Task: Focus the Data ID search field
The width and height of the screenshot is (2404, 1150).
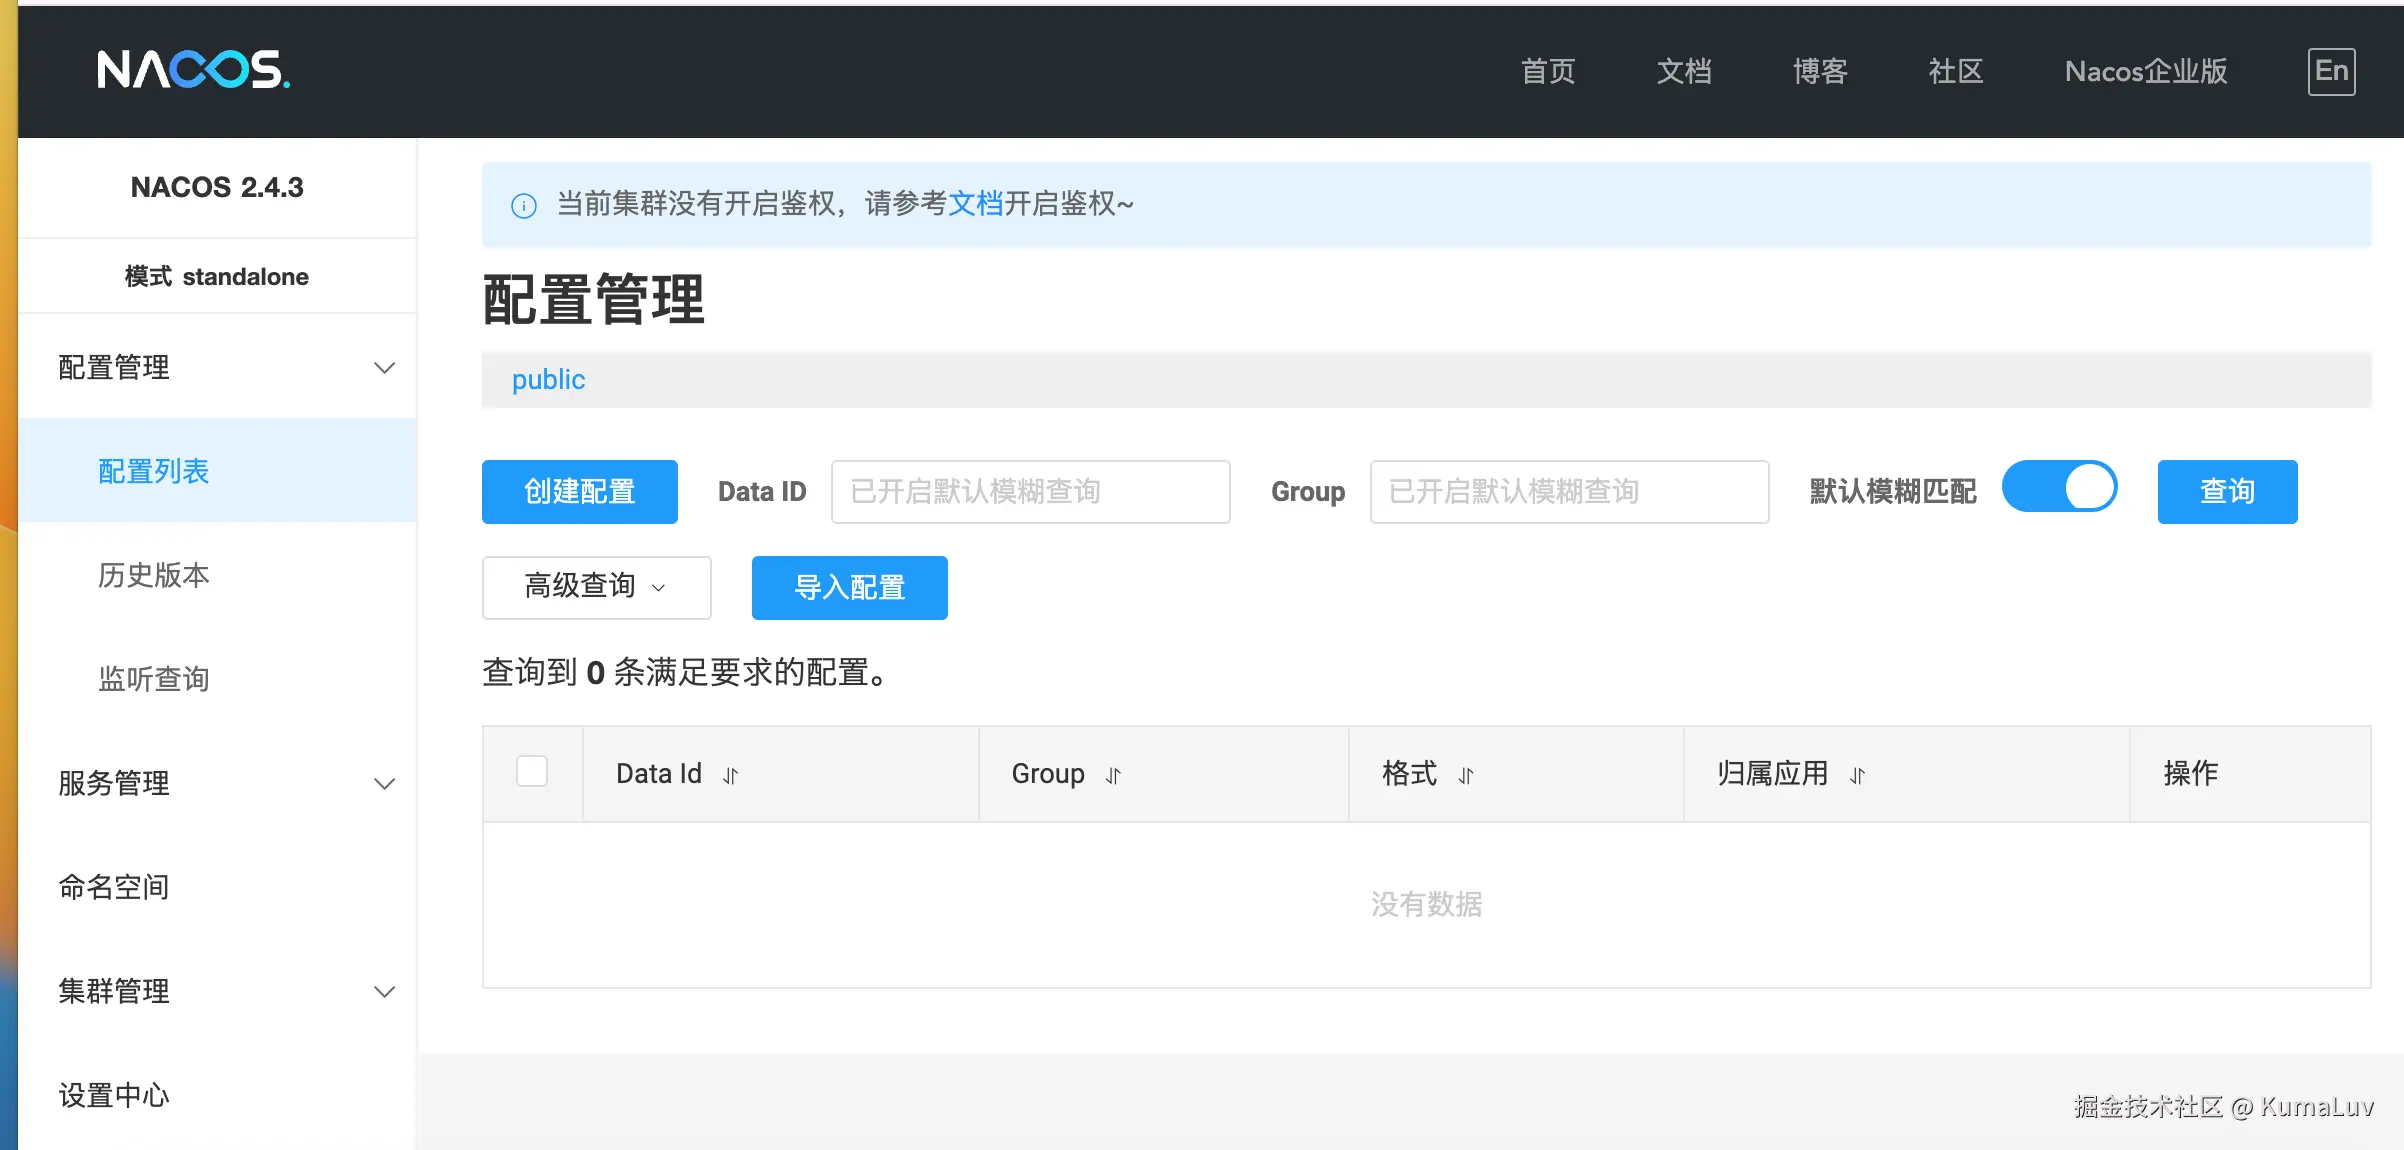Action: pos(1030,491)
